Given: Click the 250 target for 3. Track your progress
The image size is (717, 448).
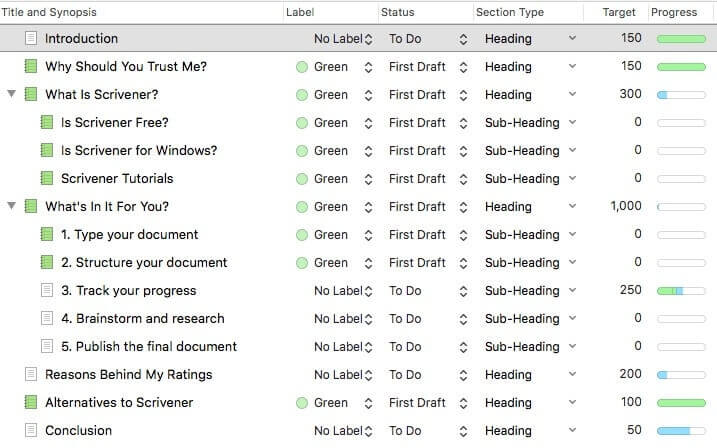Looking at the screenshot, I should click(x=631, y=290).
